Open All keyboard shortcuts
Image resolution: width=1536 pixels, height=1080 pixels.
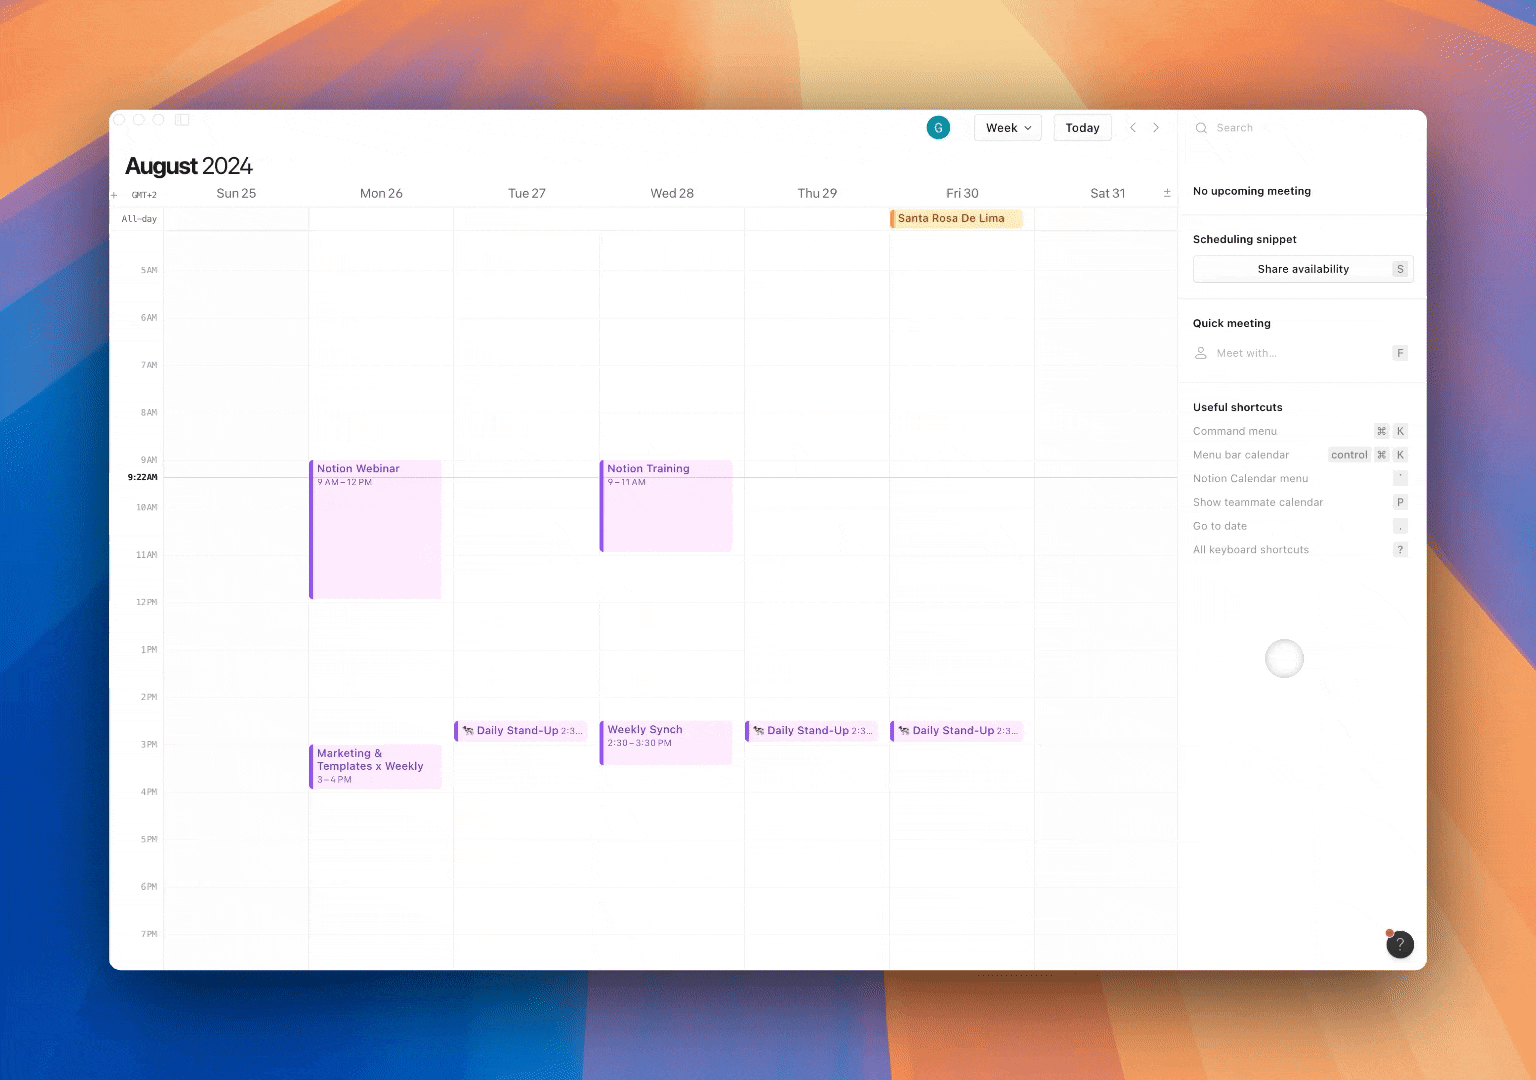click(1300, 550)
